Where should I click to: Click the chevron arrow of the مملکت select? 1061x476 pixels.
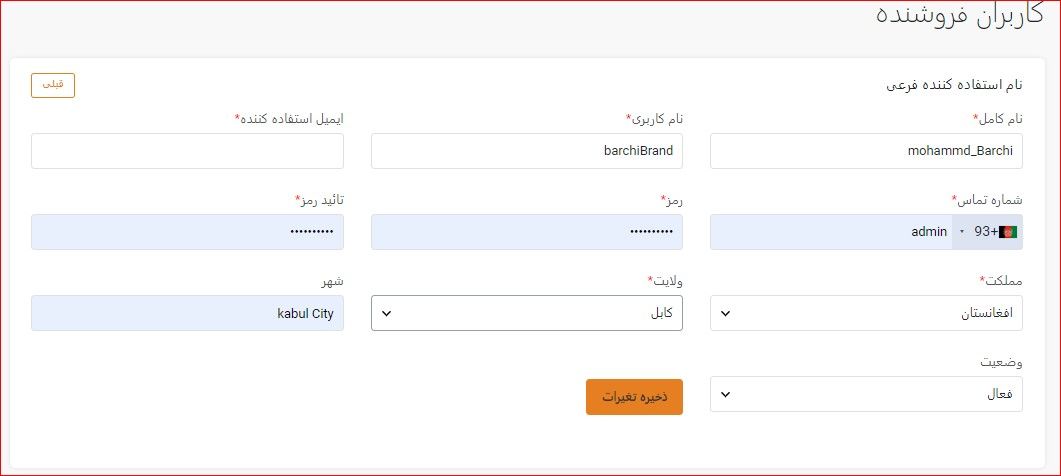click(x=725, y=313)
